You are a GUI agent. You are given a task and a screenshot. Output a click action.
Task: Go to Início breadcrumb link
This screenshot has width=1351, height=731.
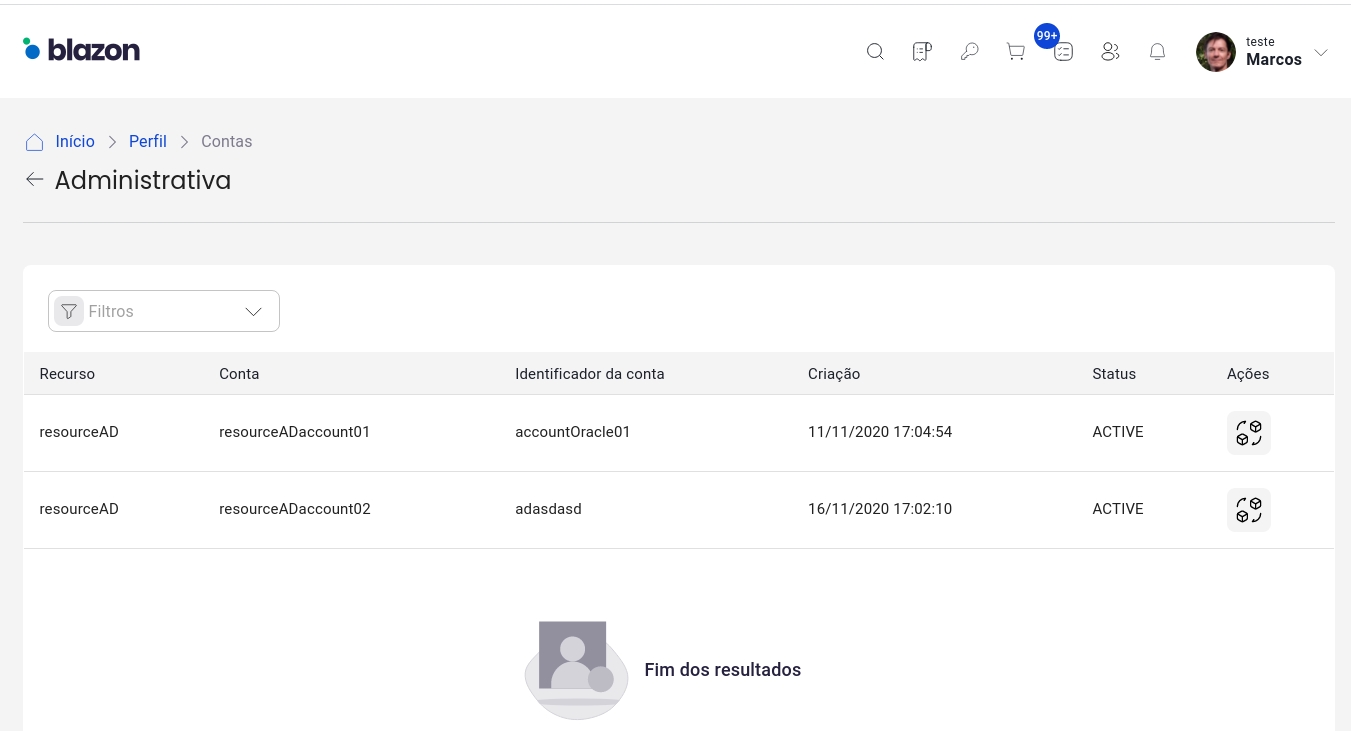click(75, 142)
